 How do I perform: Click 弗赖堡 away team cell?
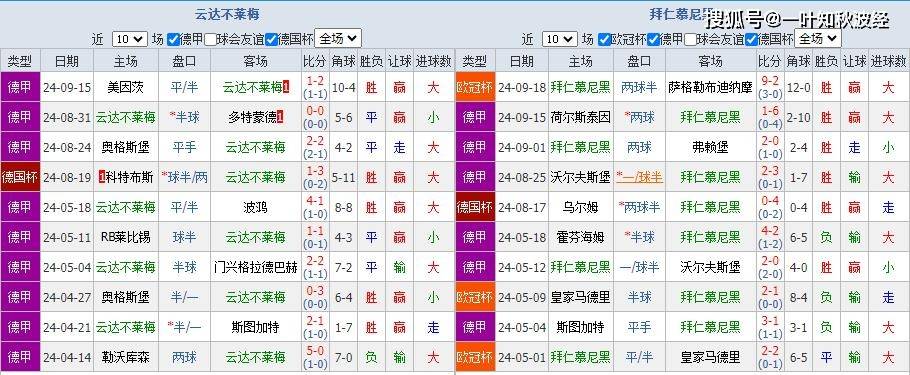tap(710, 147)
